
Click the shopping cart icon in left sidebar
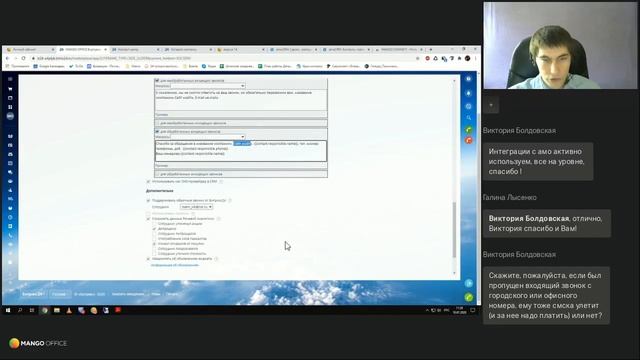point(10,89)
